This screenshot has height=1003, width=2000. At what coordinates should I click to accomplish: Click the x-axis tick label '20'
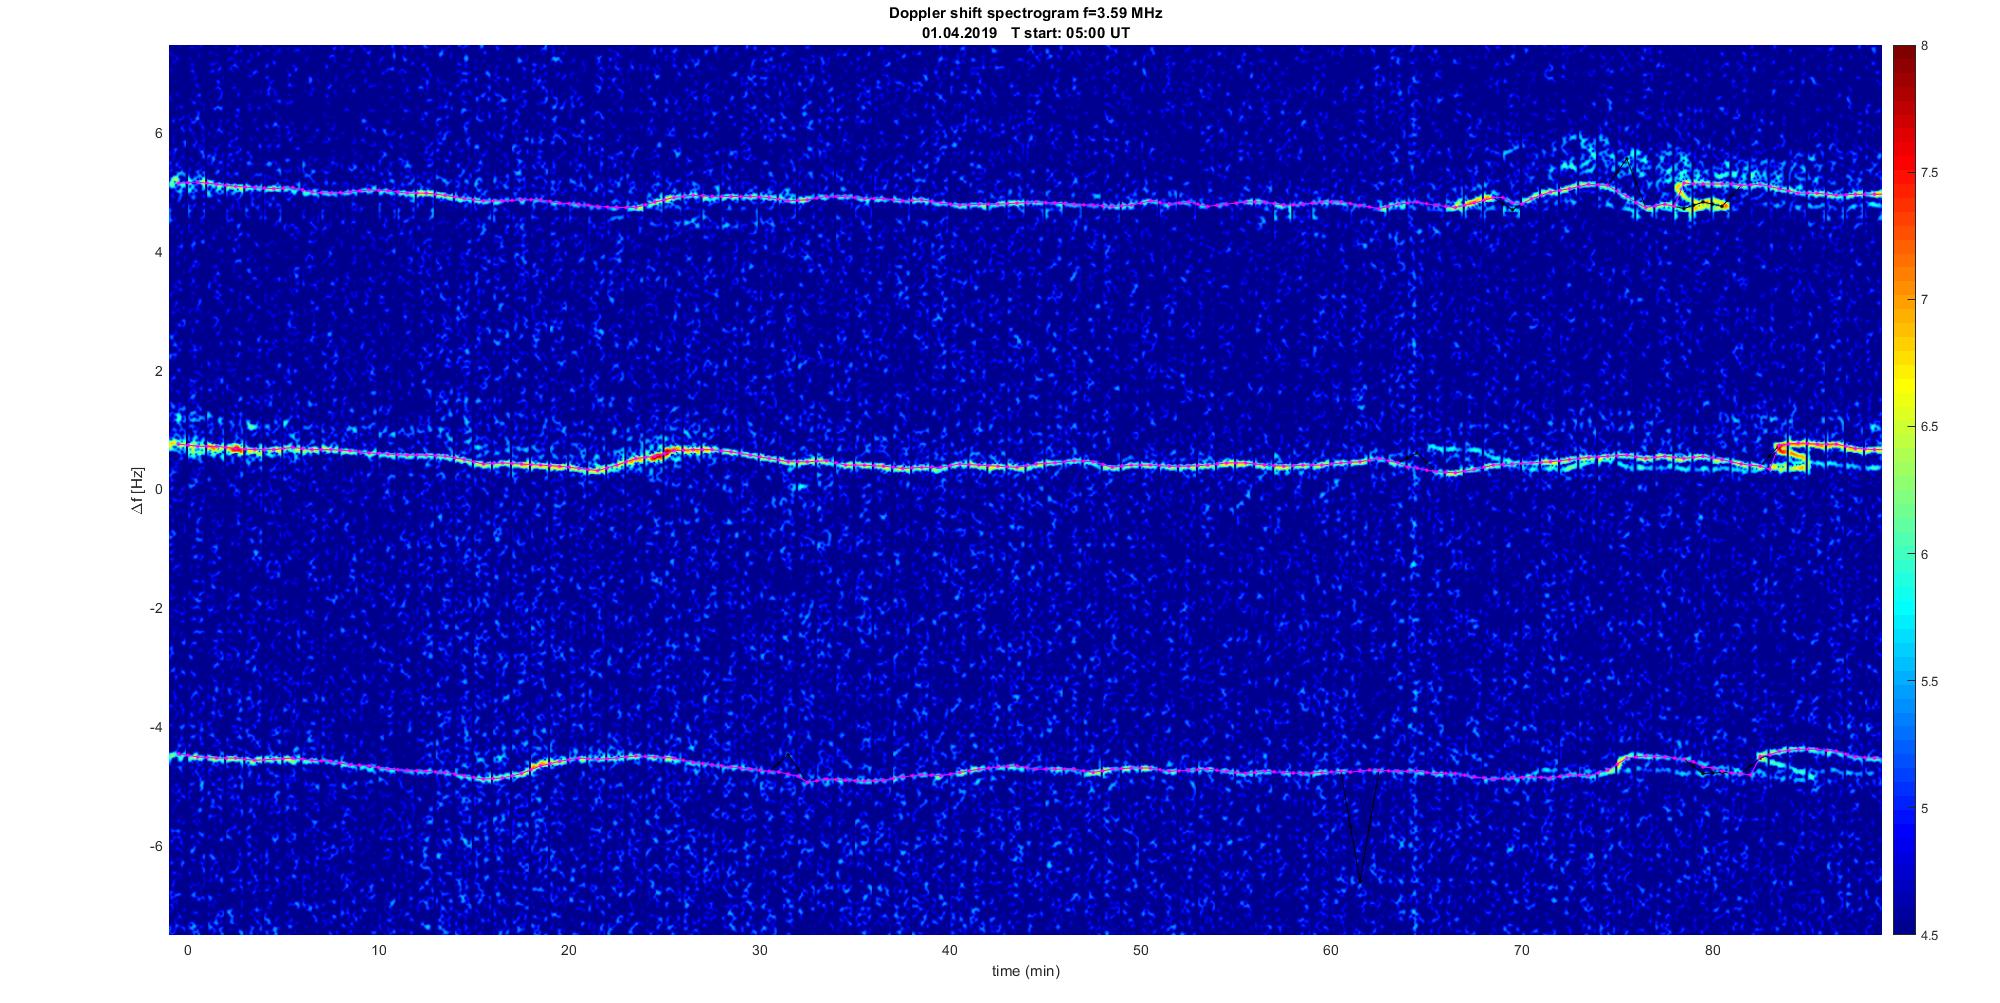[568, 950]
